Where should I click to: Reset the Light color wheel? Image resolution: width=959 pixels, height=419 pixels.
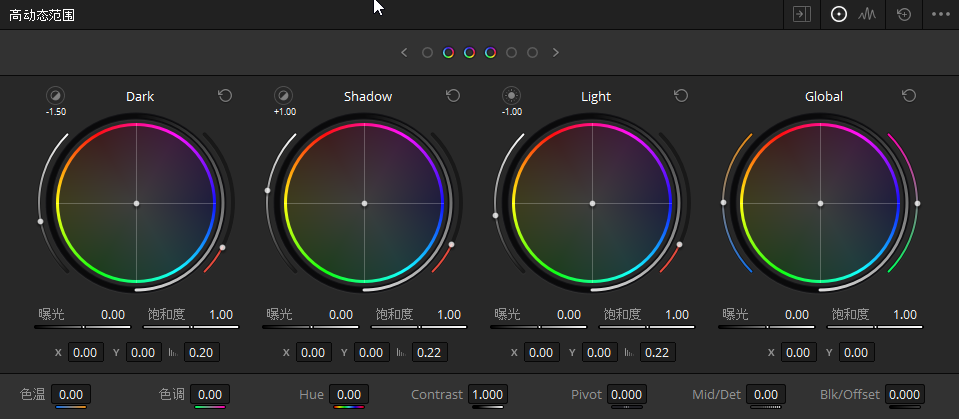681,95
